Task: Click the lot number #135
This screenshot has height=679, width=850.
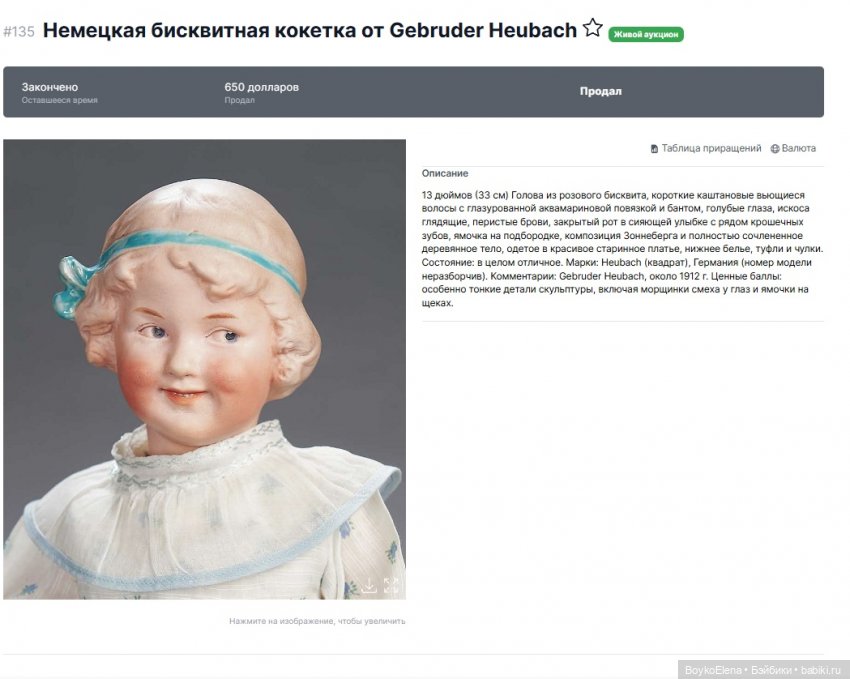Action: click(x=19, y=32)
